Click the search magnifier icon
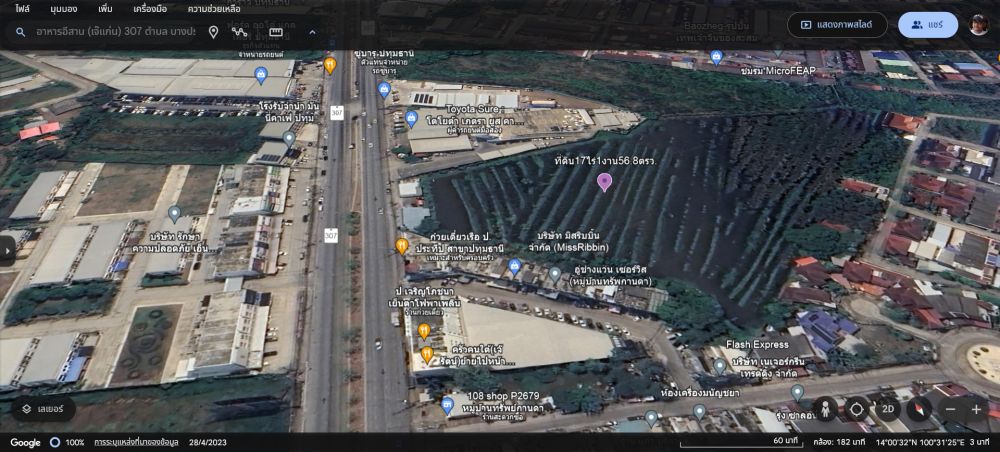This screenshot has height=452, width=1000. [x=20, y=32]
